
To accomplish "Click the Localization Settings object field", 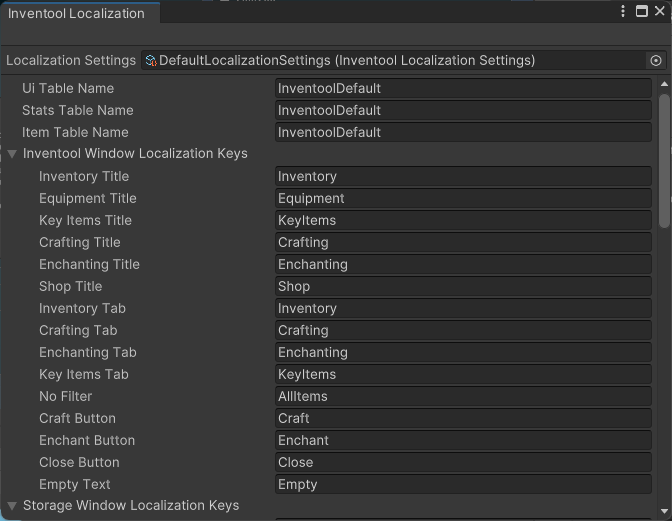I will (x=395, y=61).
